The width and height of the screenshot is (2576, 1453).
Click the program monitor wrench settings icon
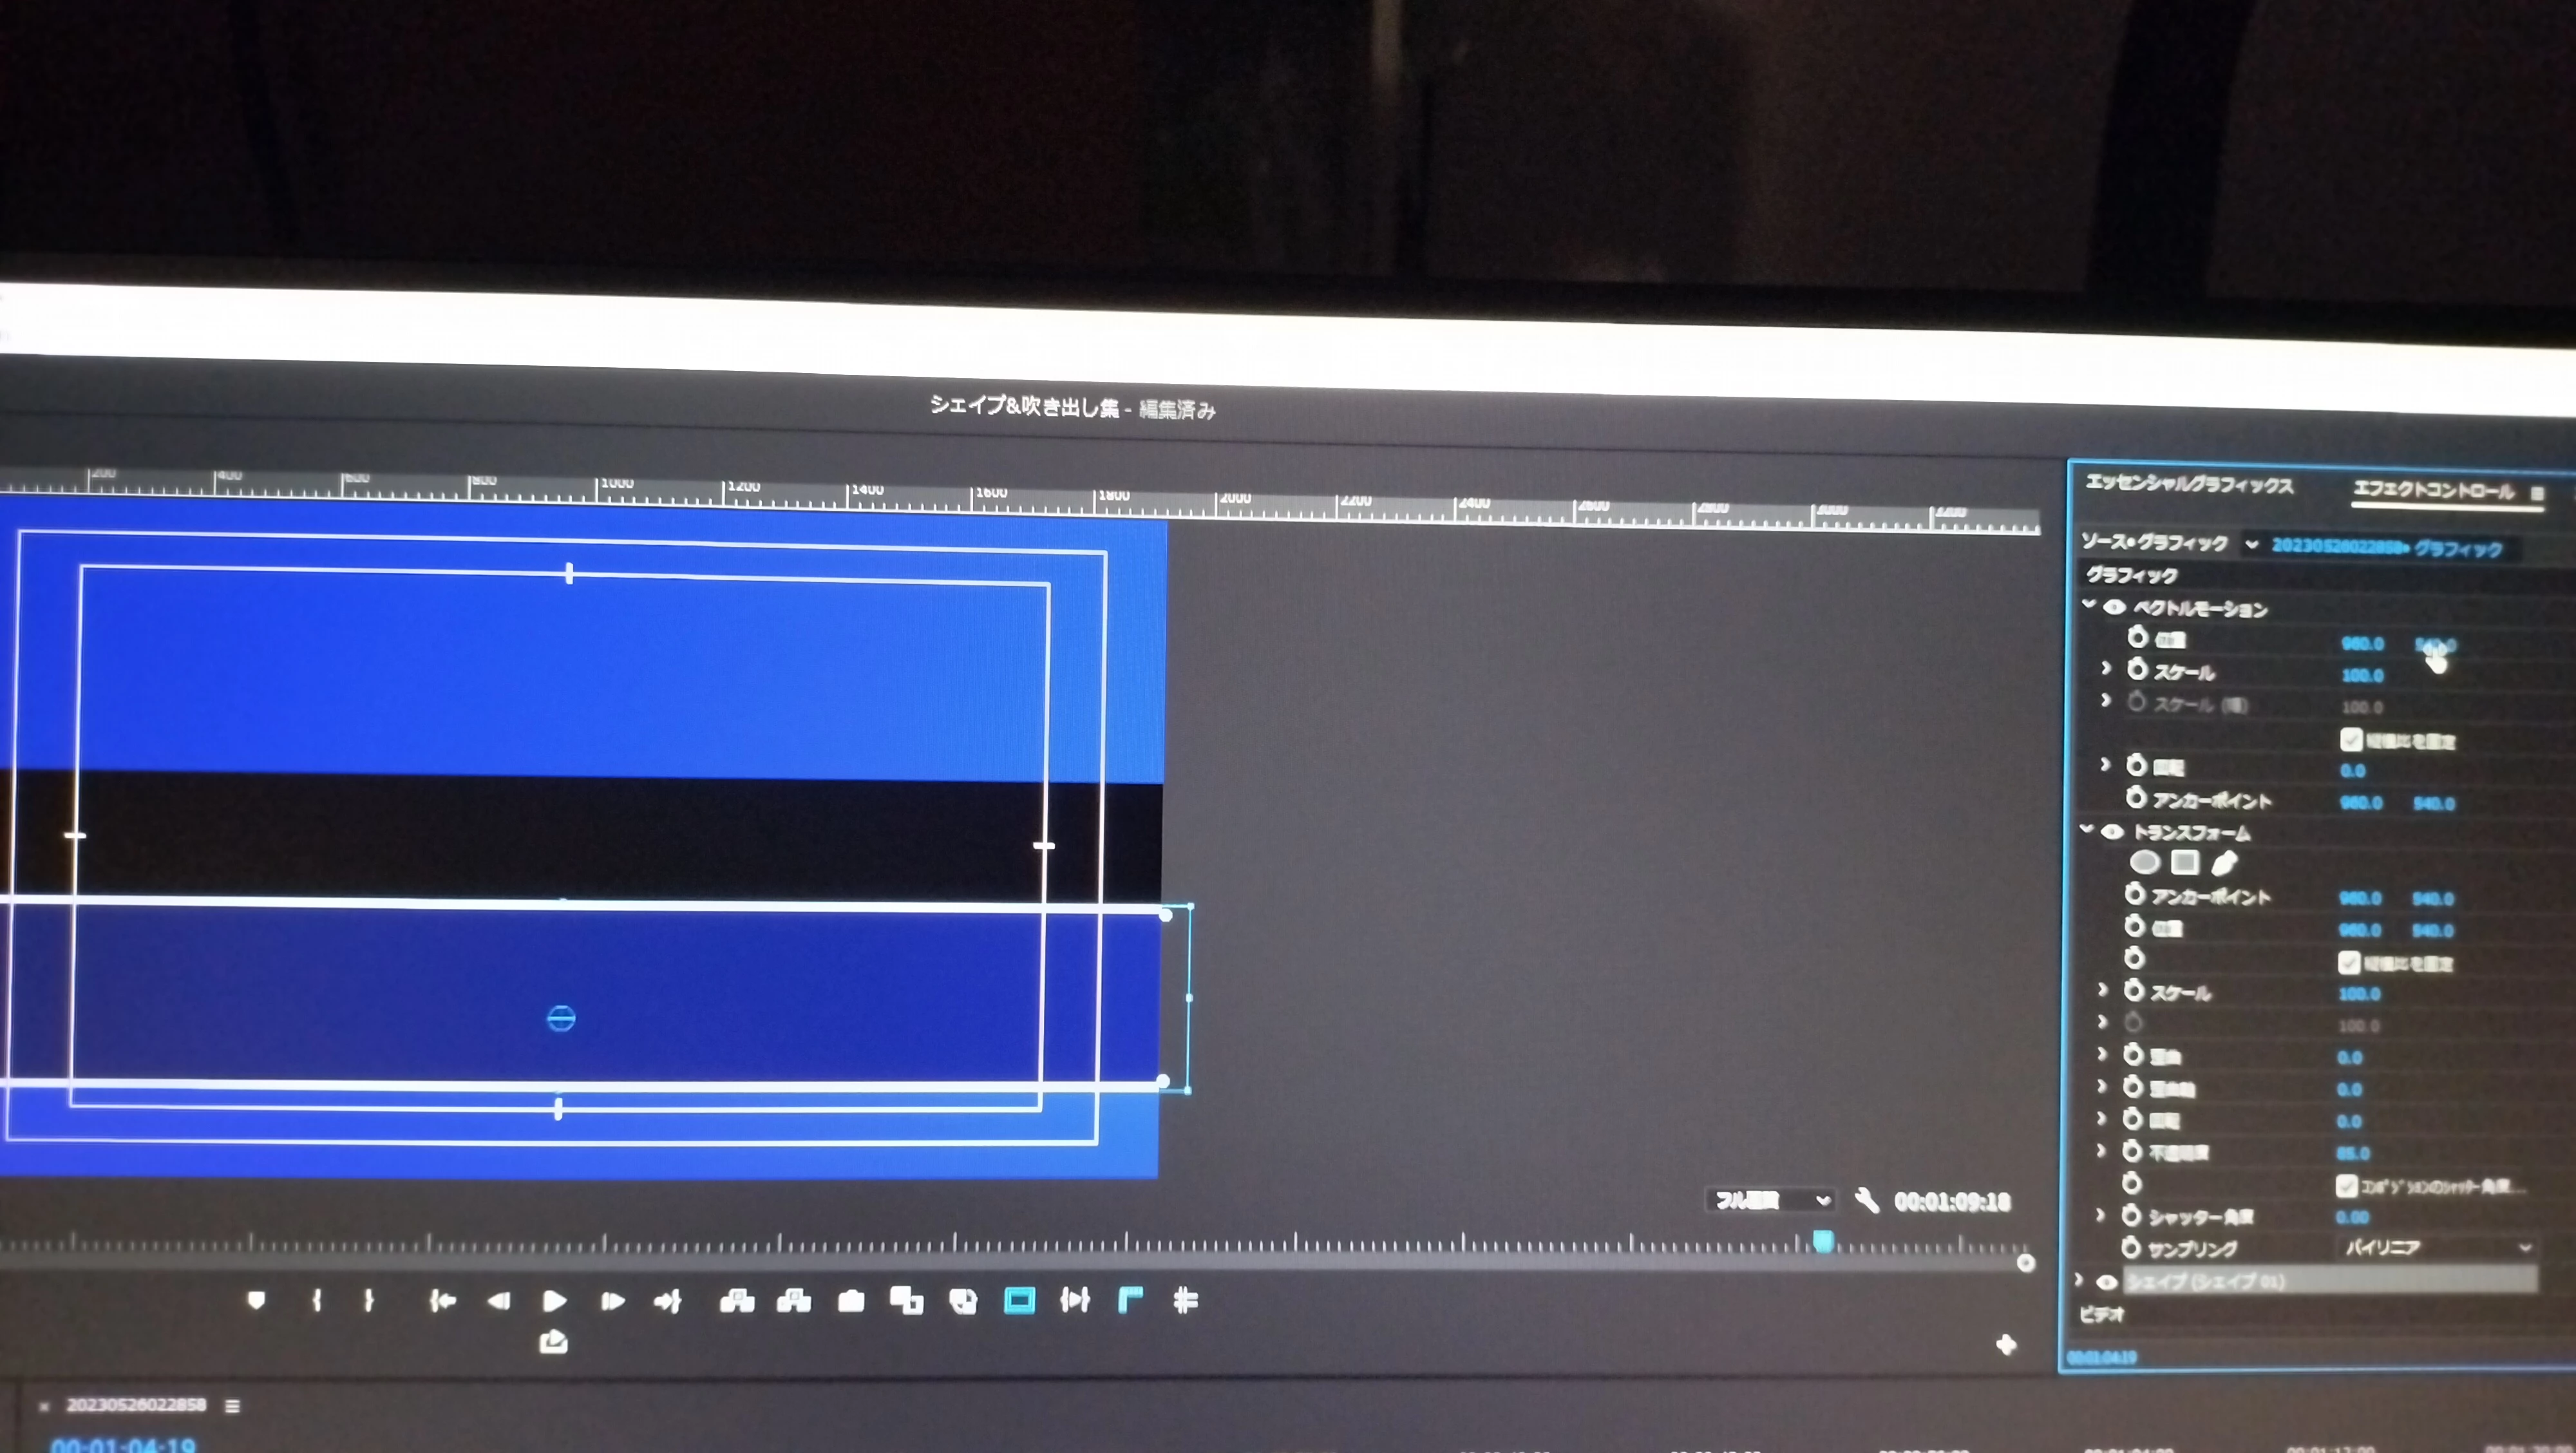[x=1866, y=1200]
